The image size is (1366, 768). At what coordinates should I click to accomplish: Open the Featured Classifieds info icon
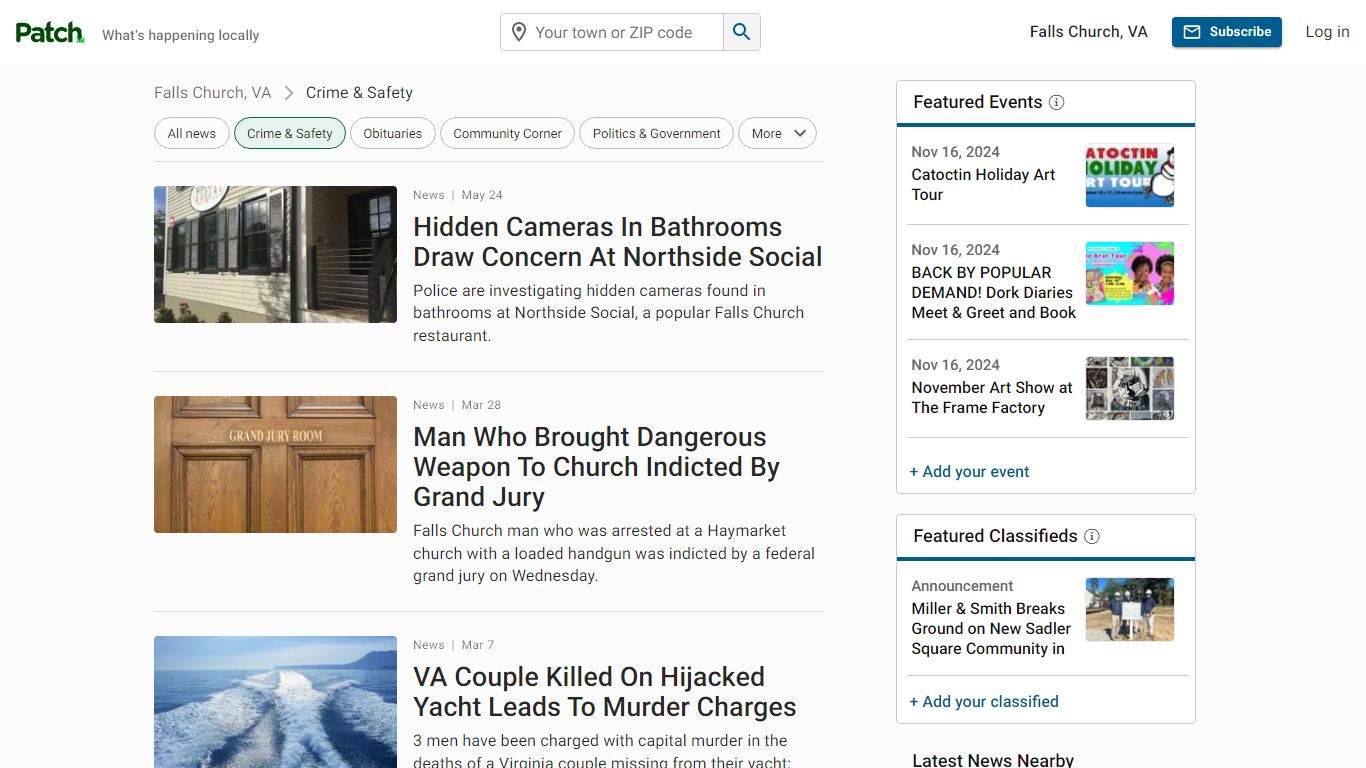tap(1092, 536)
